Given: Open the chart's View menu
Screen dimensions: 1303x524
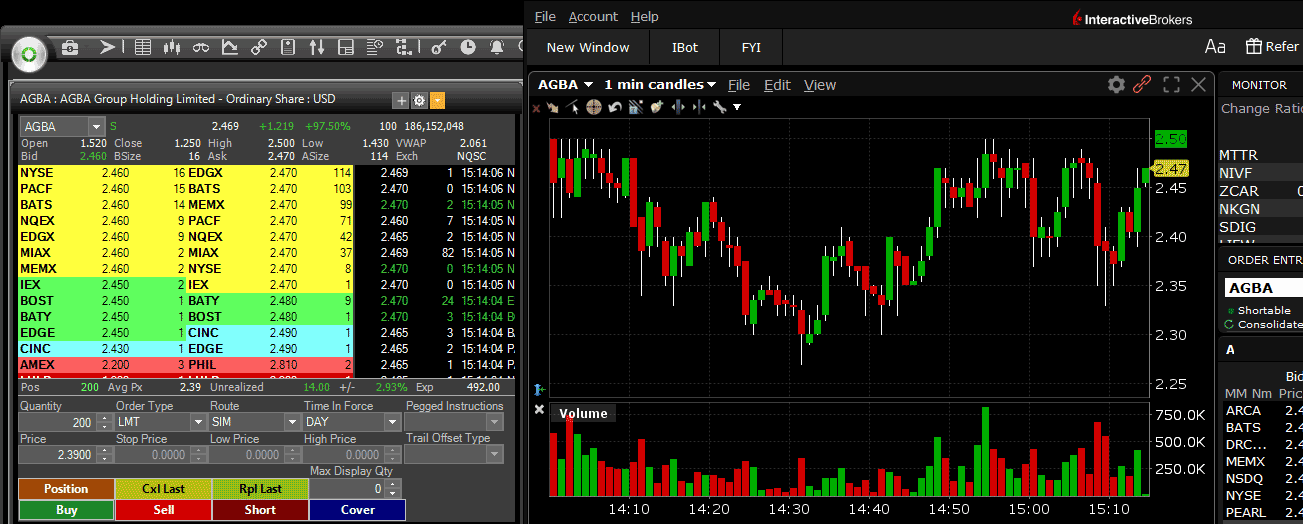Looking at the screenshot, I should pyautogui.click(x=820, y=85).
